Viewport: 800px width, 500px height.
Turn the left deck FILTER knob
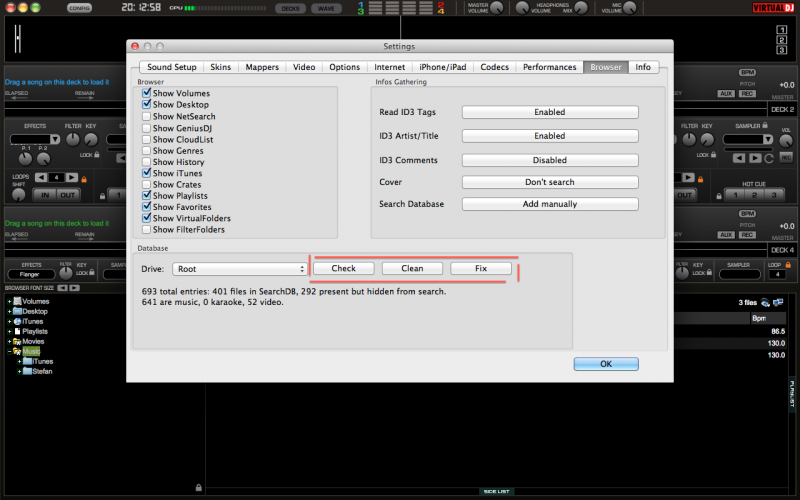pyautogui.click(x=73, y=139)
